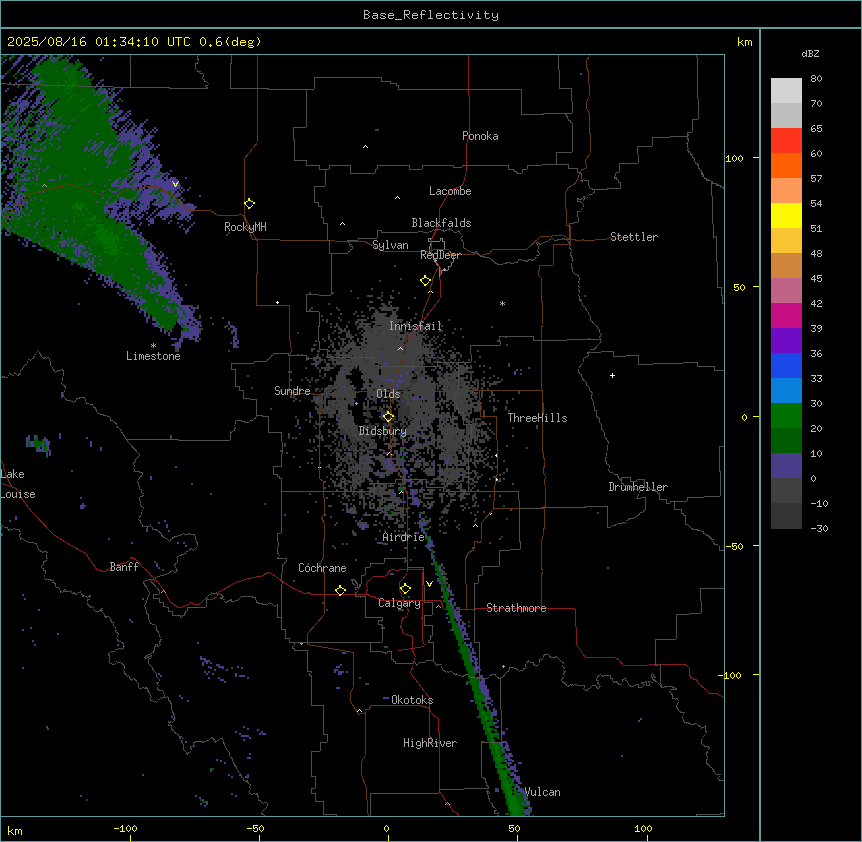Click the HighRiver city label

[430, 743]
